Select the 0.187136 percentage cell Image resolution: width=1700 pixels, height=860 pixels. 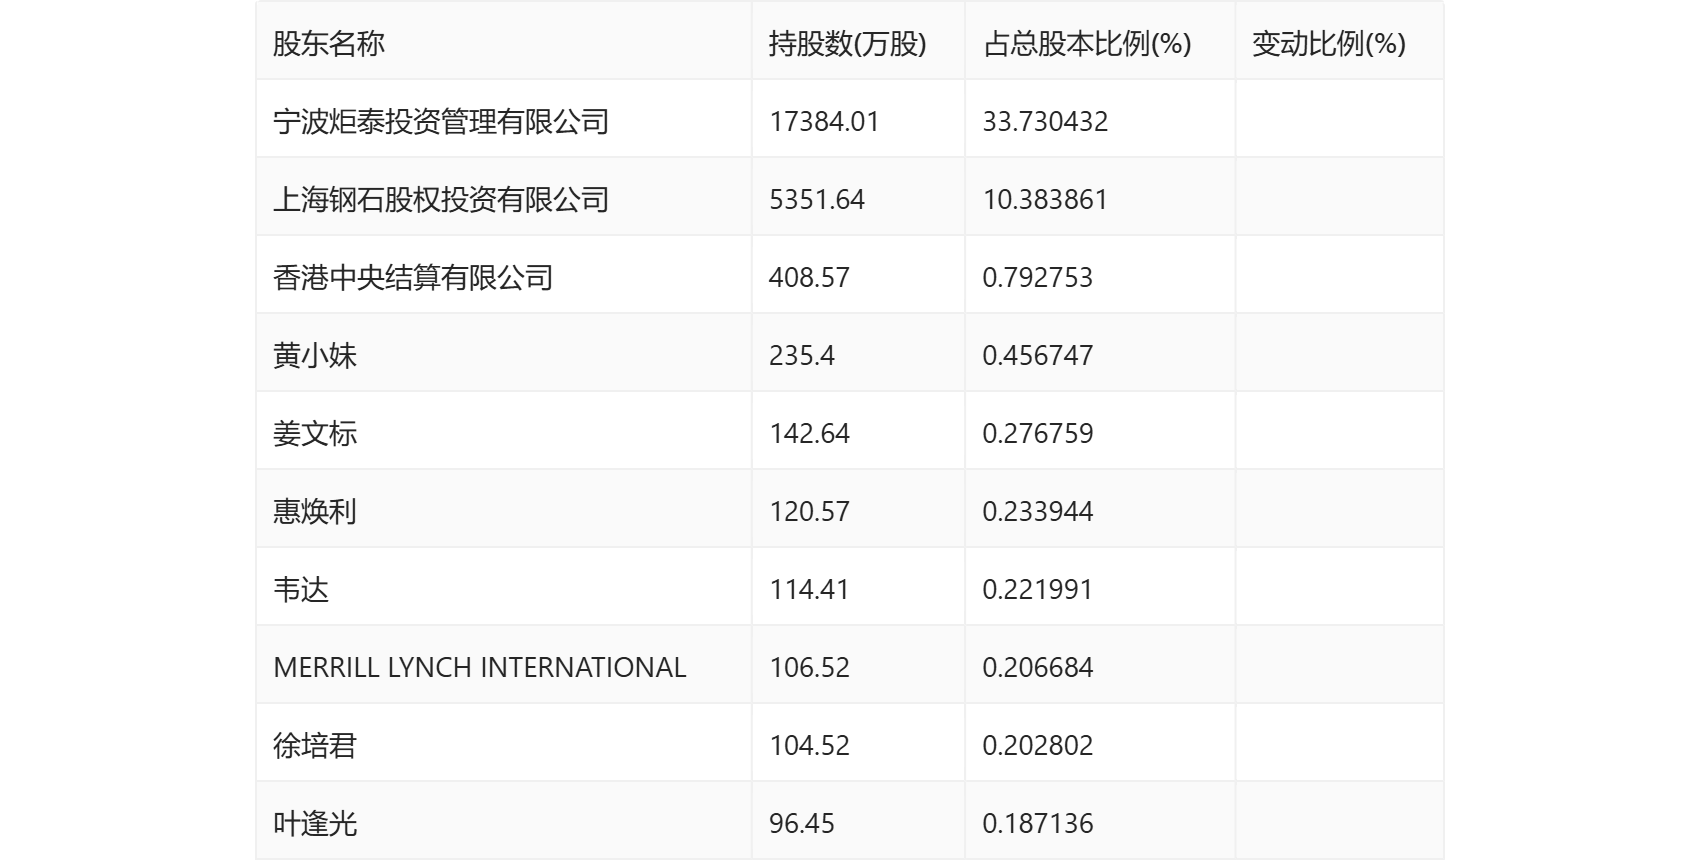(1038, 824)
